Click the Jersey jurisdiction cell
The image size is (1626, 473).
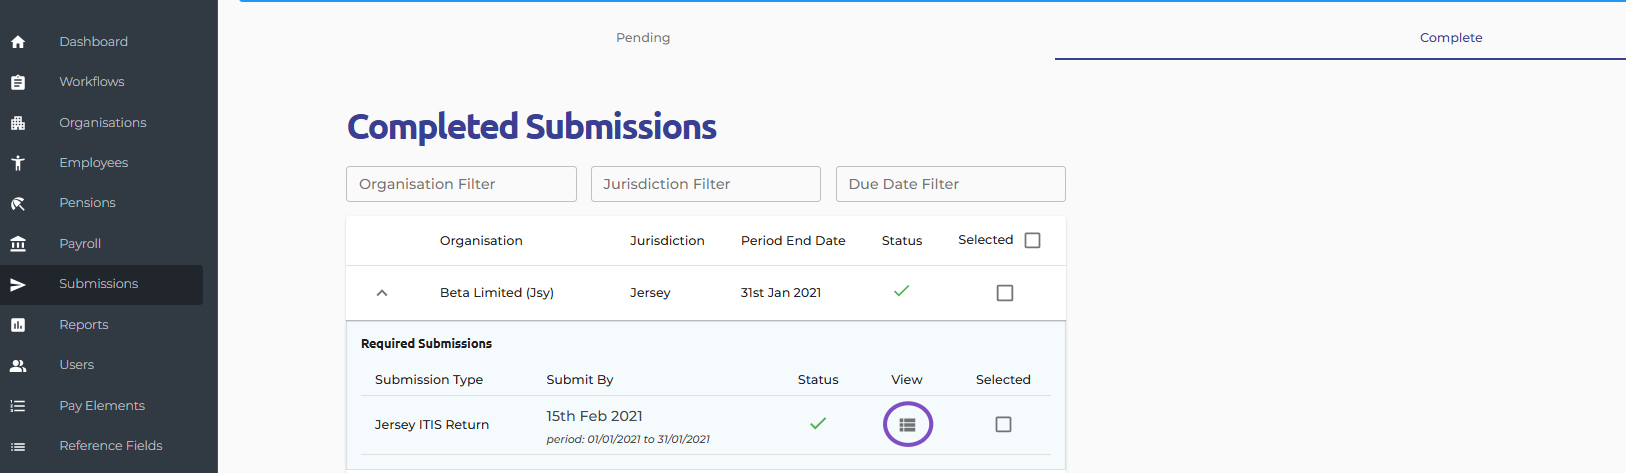tap(650, 293)
